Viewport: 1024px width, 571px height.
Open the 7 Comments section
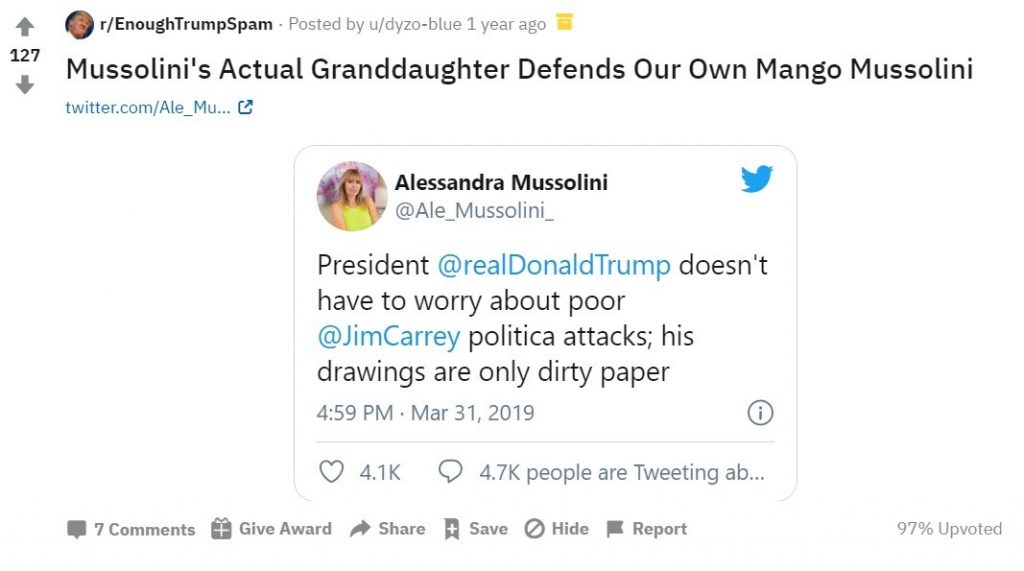tap(131, 529)
